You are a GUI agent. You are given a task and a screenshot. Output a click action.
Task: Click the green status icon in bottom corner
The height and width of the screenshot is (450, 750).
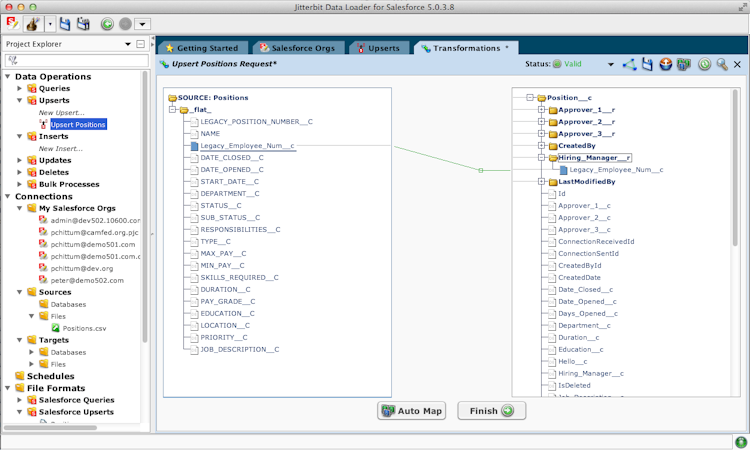(740, 441)
